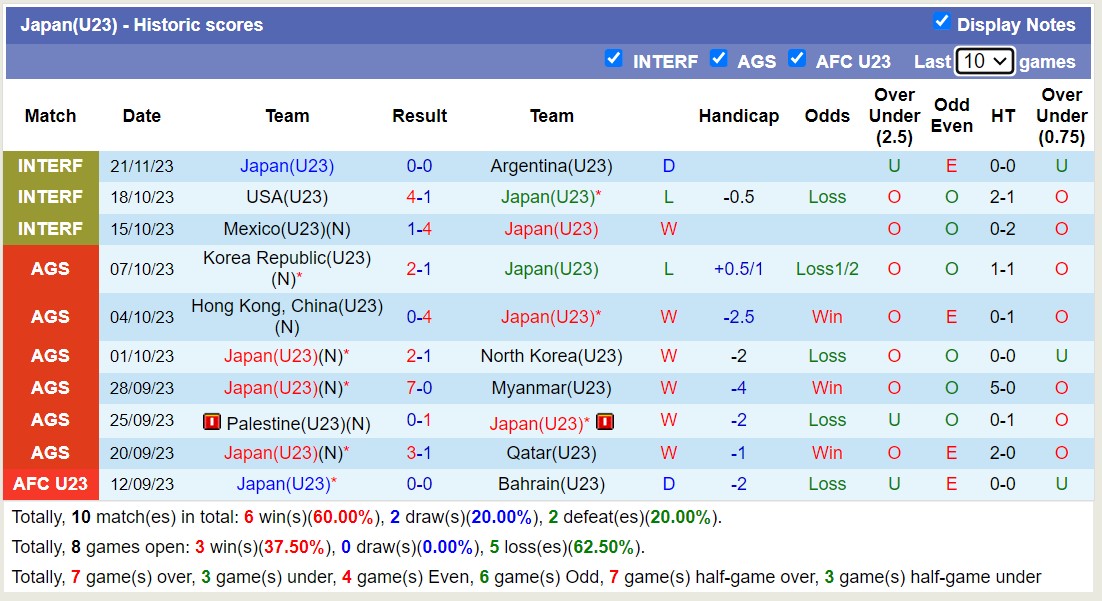Disable the AGS filter checkbox
This screenshot has height=601, width=1102.
(x=719, y=59)
